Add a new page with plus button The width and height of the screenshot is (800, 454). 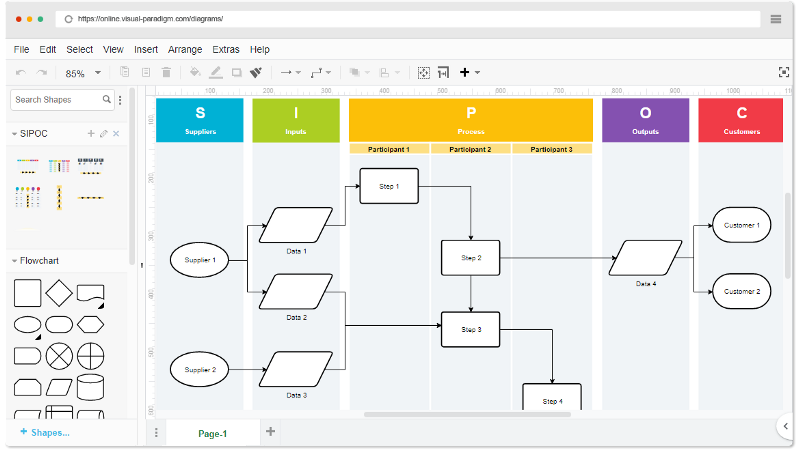click(271, 432)
